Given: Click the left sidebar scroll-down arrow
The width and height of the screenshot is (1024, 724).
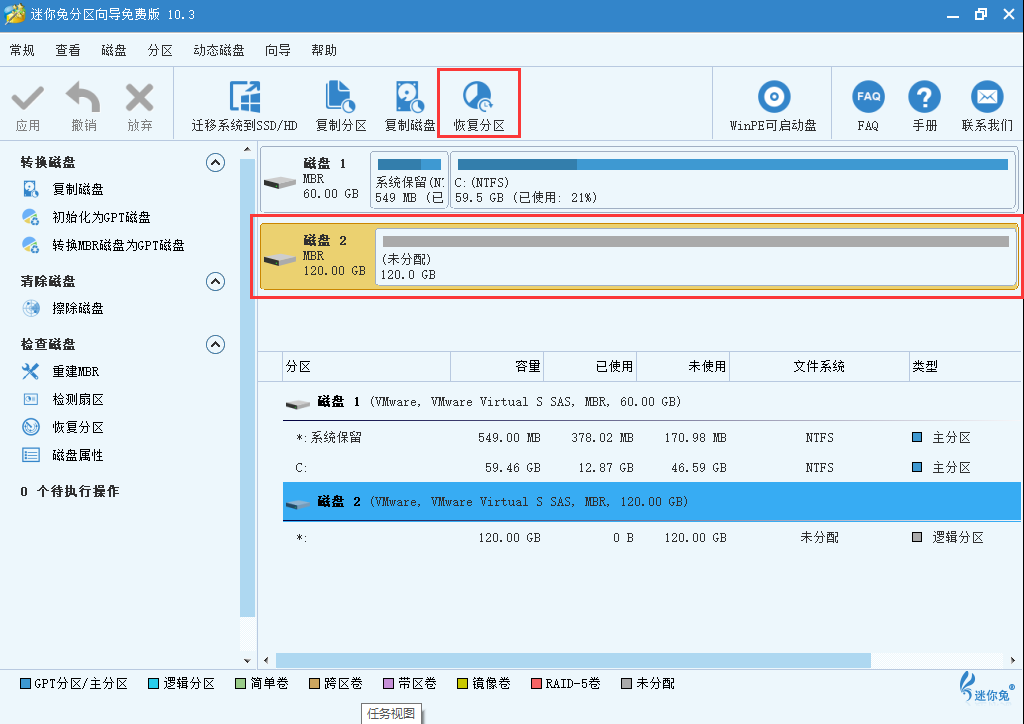Looking at the screenshot, I should [247, 660].
